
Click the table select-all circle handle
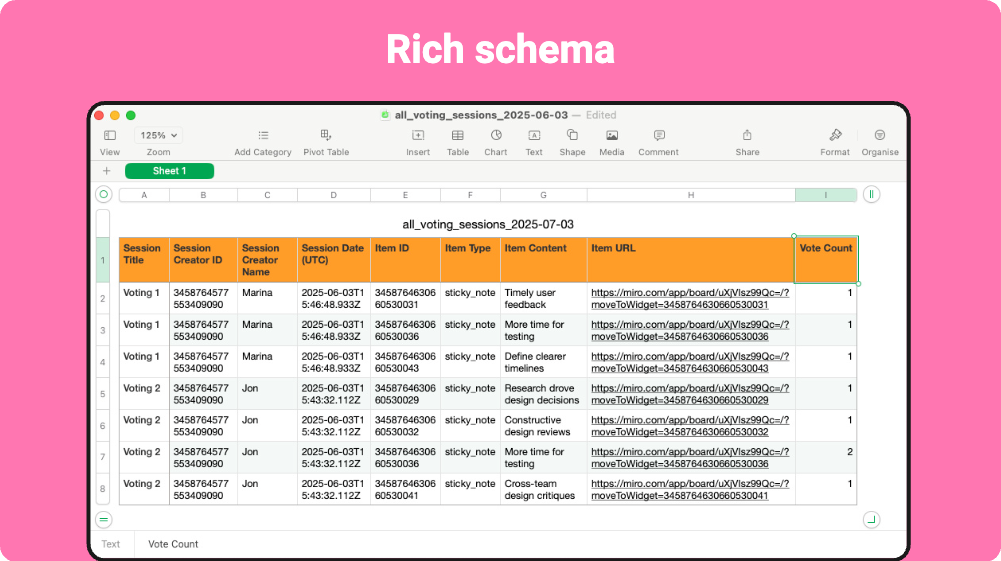(x=103, y=195)
